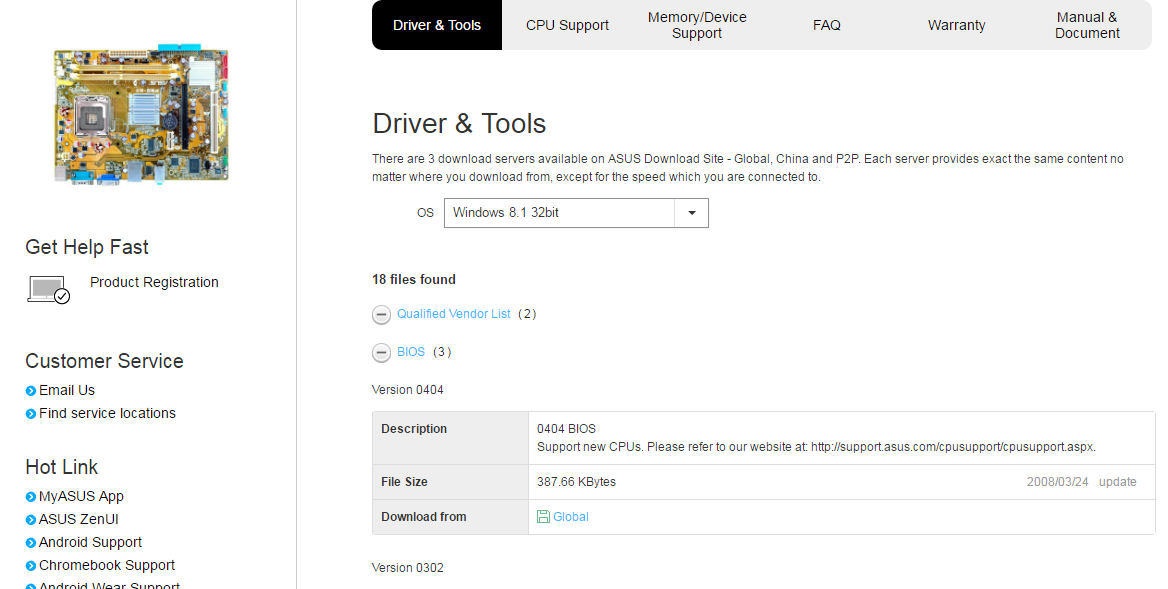Image resolution: width=1168 pixels, height=589 pixels.
Task: Open the Qualified Vendor List link
Action: pos(454,314)
